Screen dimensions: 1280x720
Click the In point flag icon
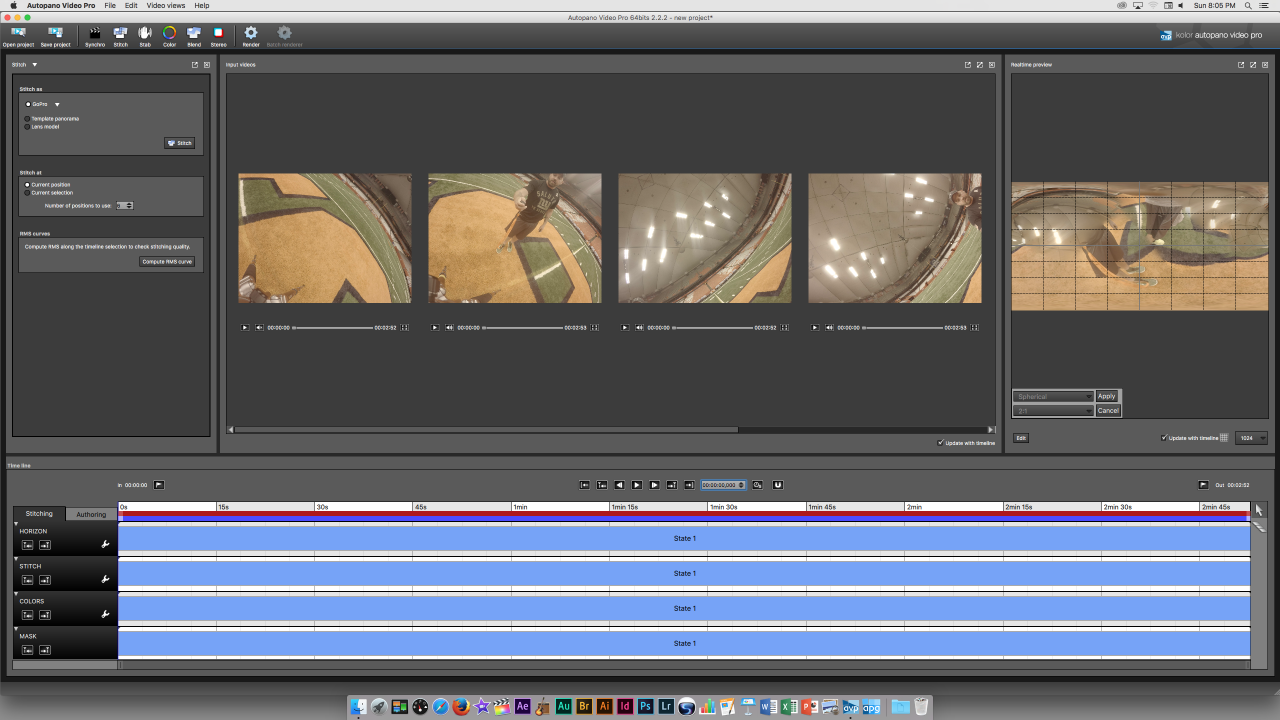coord(158,485)
